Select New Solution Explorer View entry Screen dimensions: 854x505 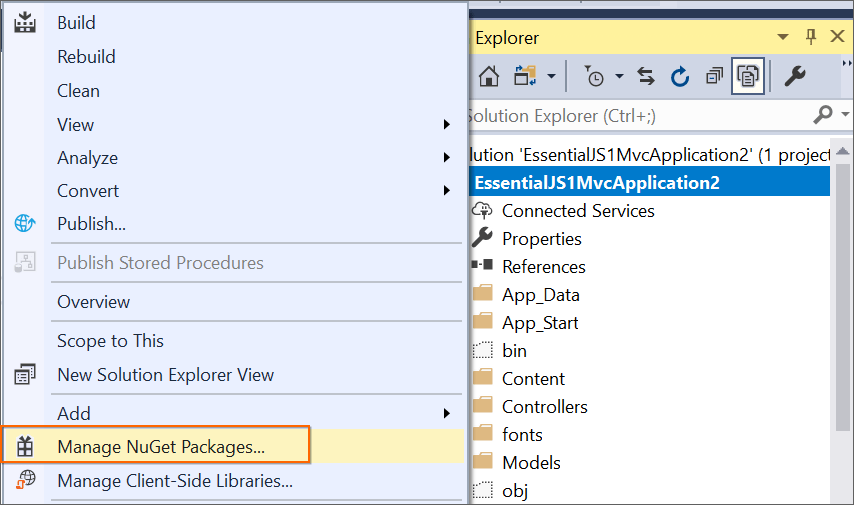234,375
